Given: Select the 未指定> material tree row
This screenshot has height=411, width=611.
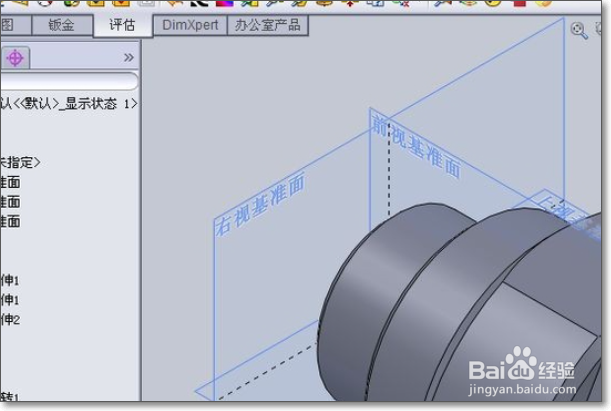Looking at the screenshot, I should (x=20, y=162).
